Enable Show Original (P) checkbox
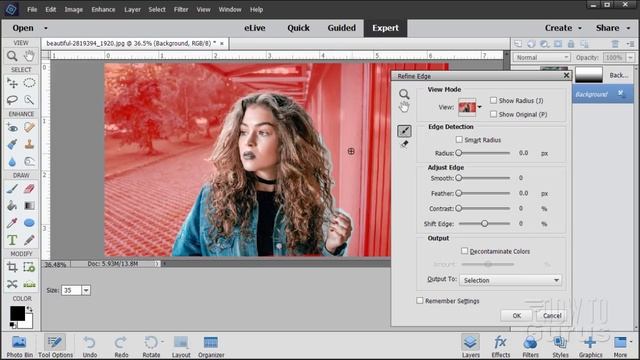 tap(493, 114)
